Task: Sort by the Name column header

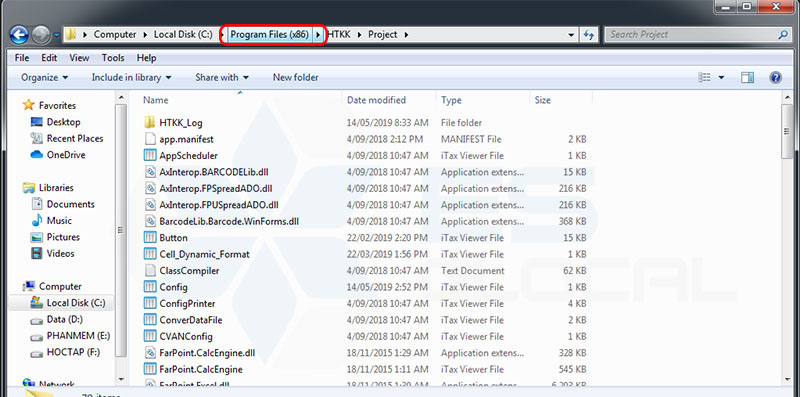Action: (x=156, y=100)
